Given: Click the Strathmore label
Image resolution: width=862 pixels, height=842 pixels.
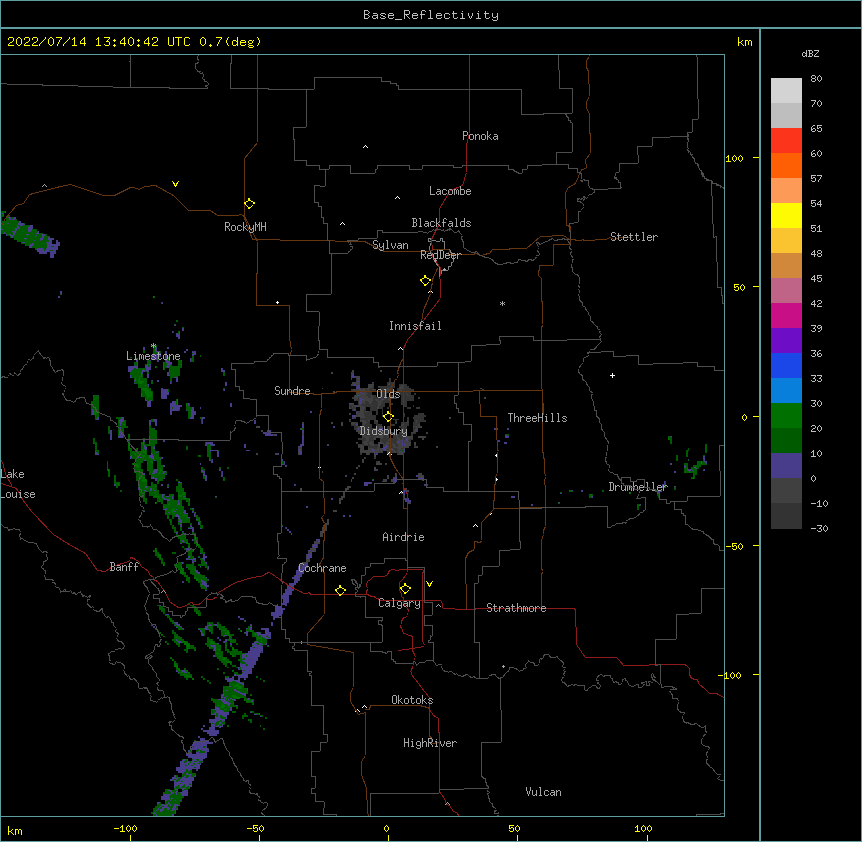Looking at the screenshot, I should (516, 608).
